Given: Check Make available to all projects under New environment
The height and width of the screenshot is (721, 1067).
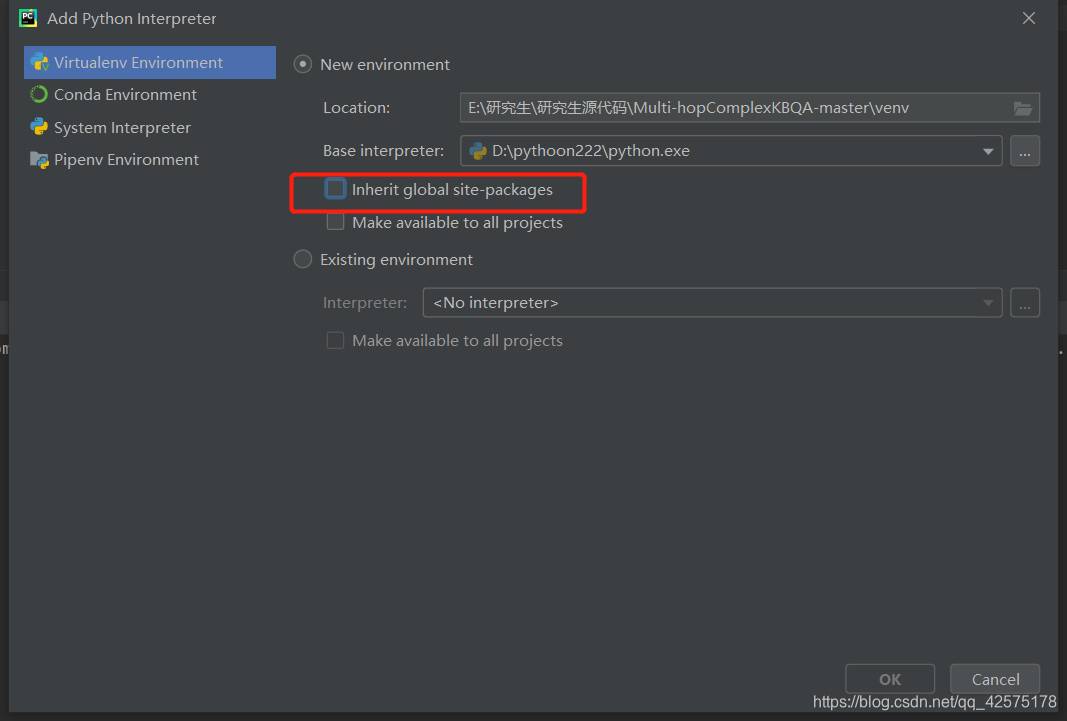Looking at the screenshot, I should coord(335,222).
